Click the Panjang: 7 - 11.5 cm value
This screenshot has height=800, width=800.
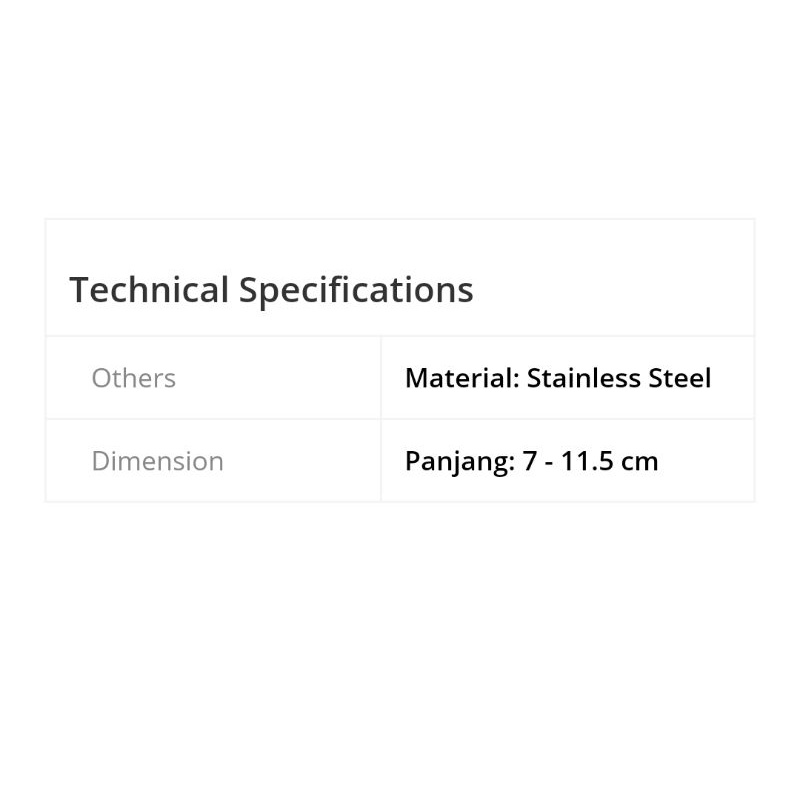(x=531, y=461)
